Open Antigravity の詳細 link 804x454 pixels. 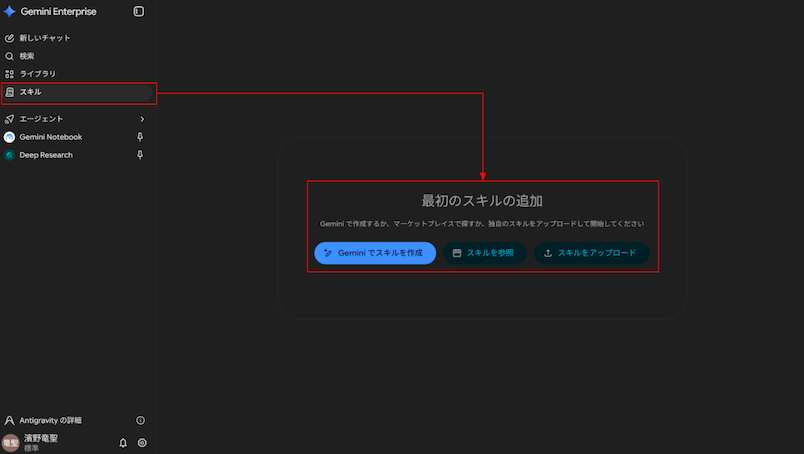50,420
